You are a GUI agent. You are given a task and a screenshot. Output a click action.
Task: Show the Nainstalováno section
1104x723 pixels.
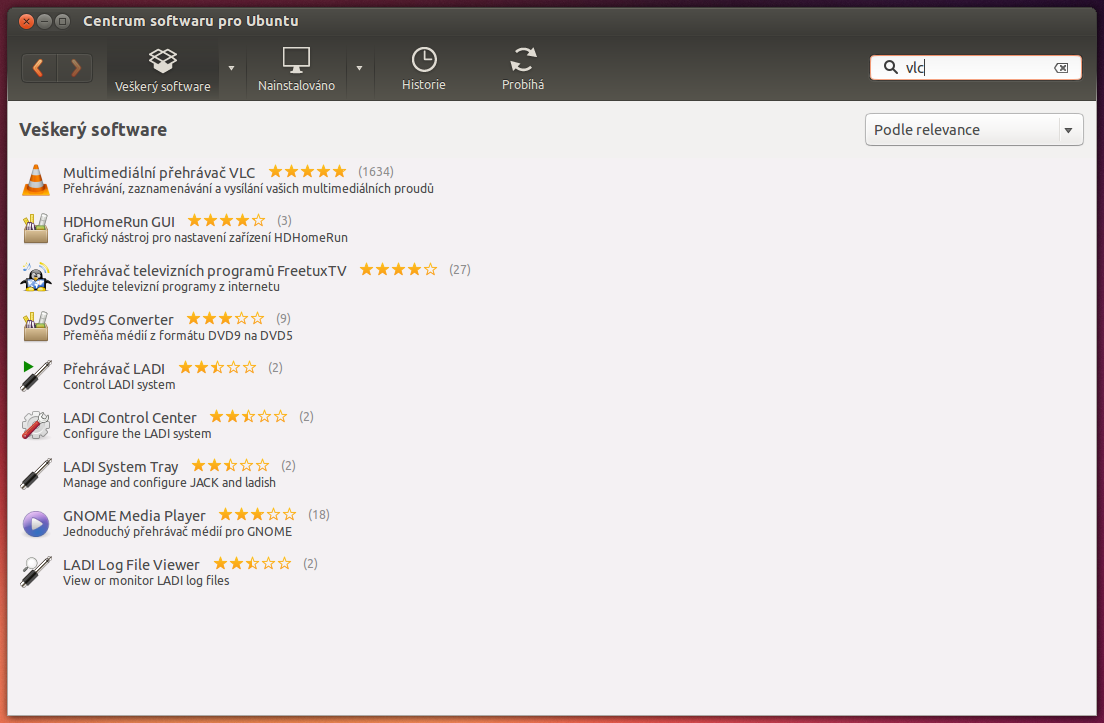(296, 70)
